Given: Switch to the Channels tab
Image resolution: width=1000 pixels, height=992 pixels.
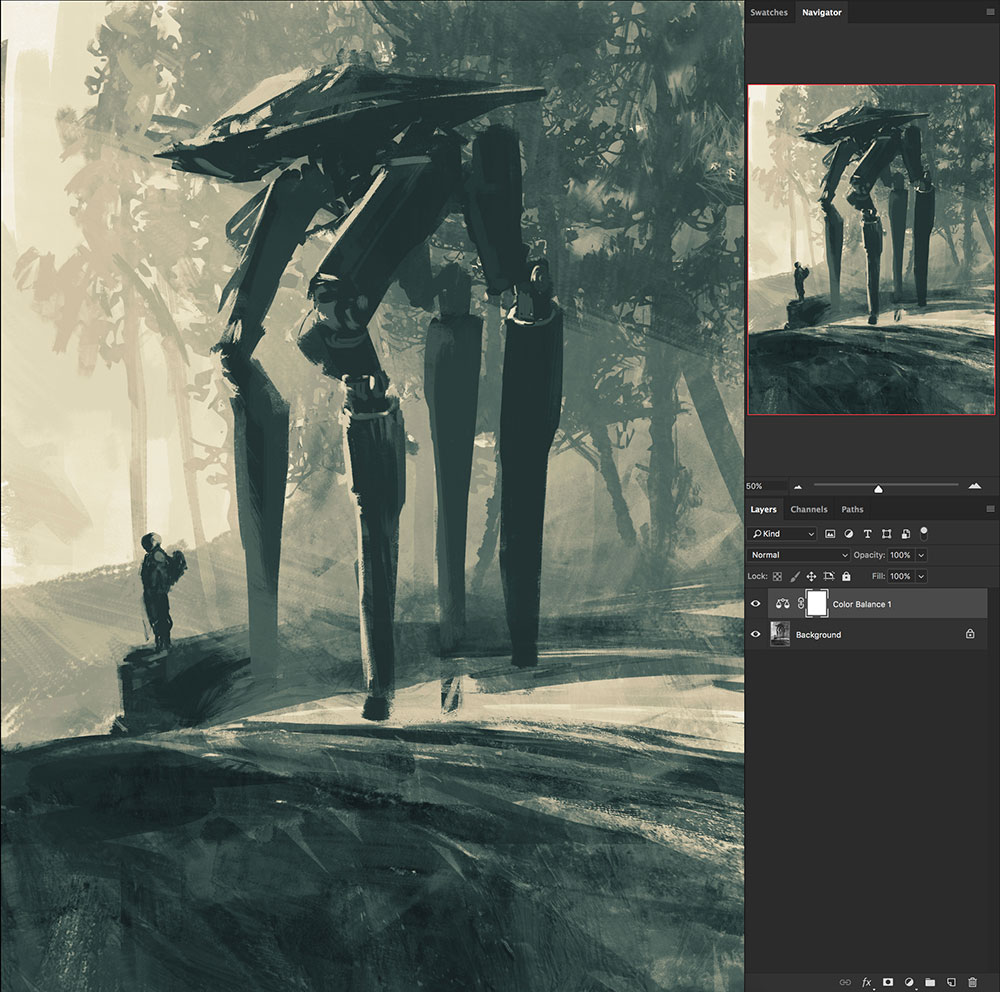Looking at the screenshot, I should 809,509.
